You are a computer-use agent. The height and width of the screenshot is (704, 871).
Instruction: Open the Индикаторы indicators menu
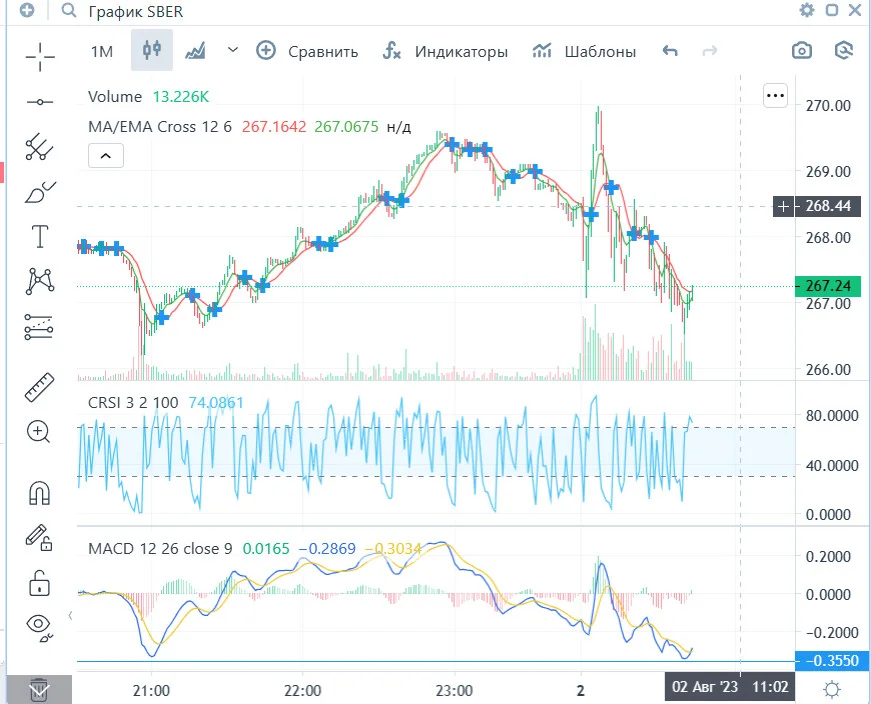445,52
